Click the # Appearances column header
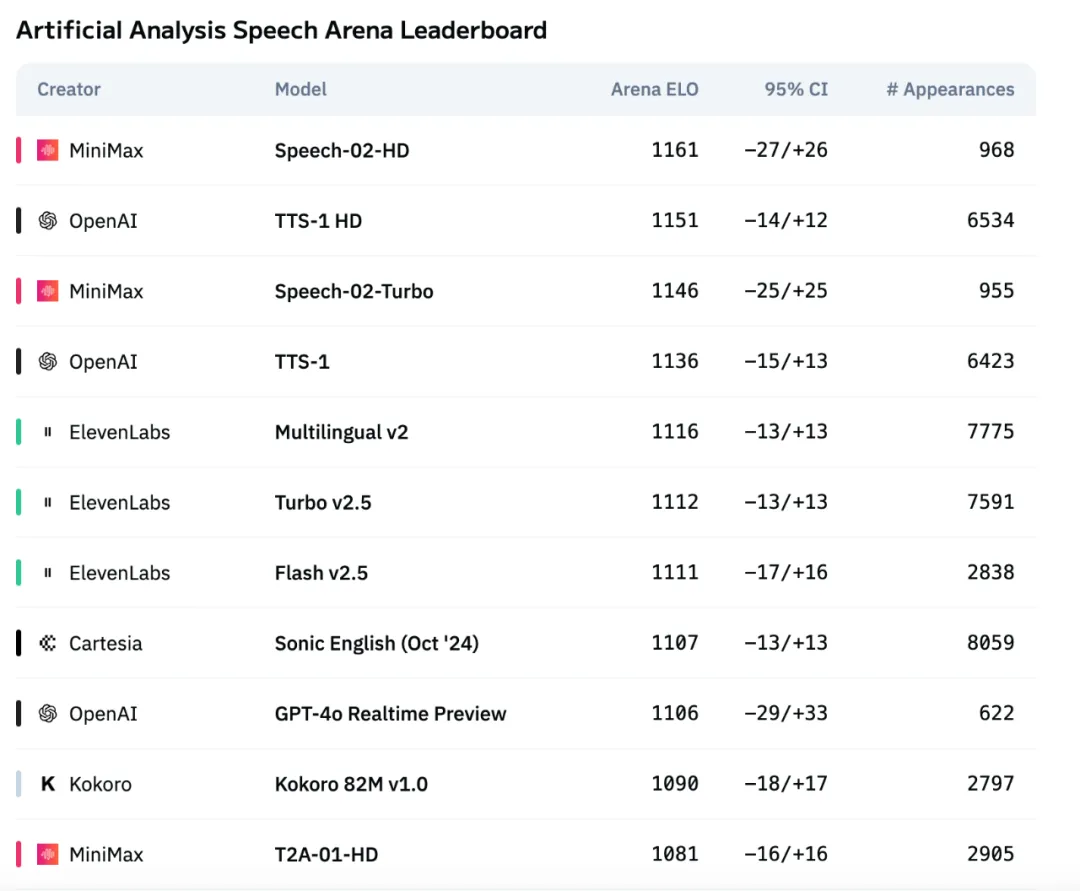Viewport: 1080px width, 891px height. pos(950,89)
